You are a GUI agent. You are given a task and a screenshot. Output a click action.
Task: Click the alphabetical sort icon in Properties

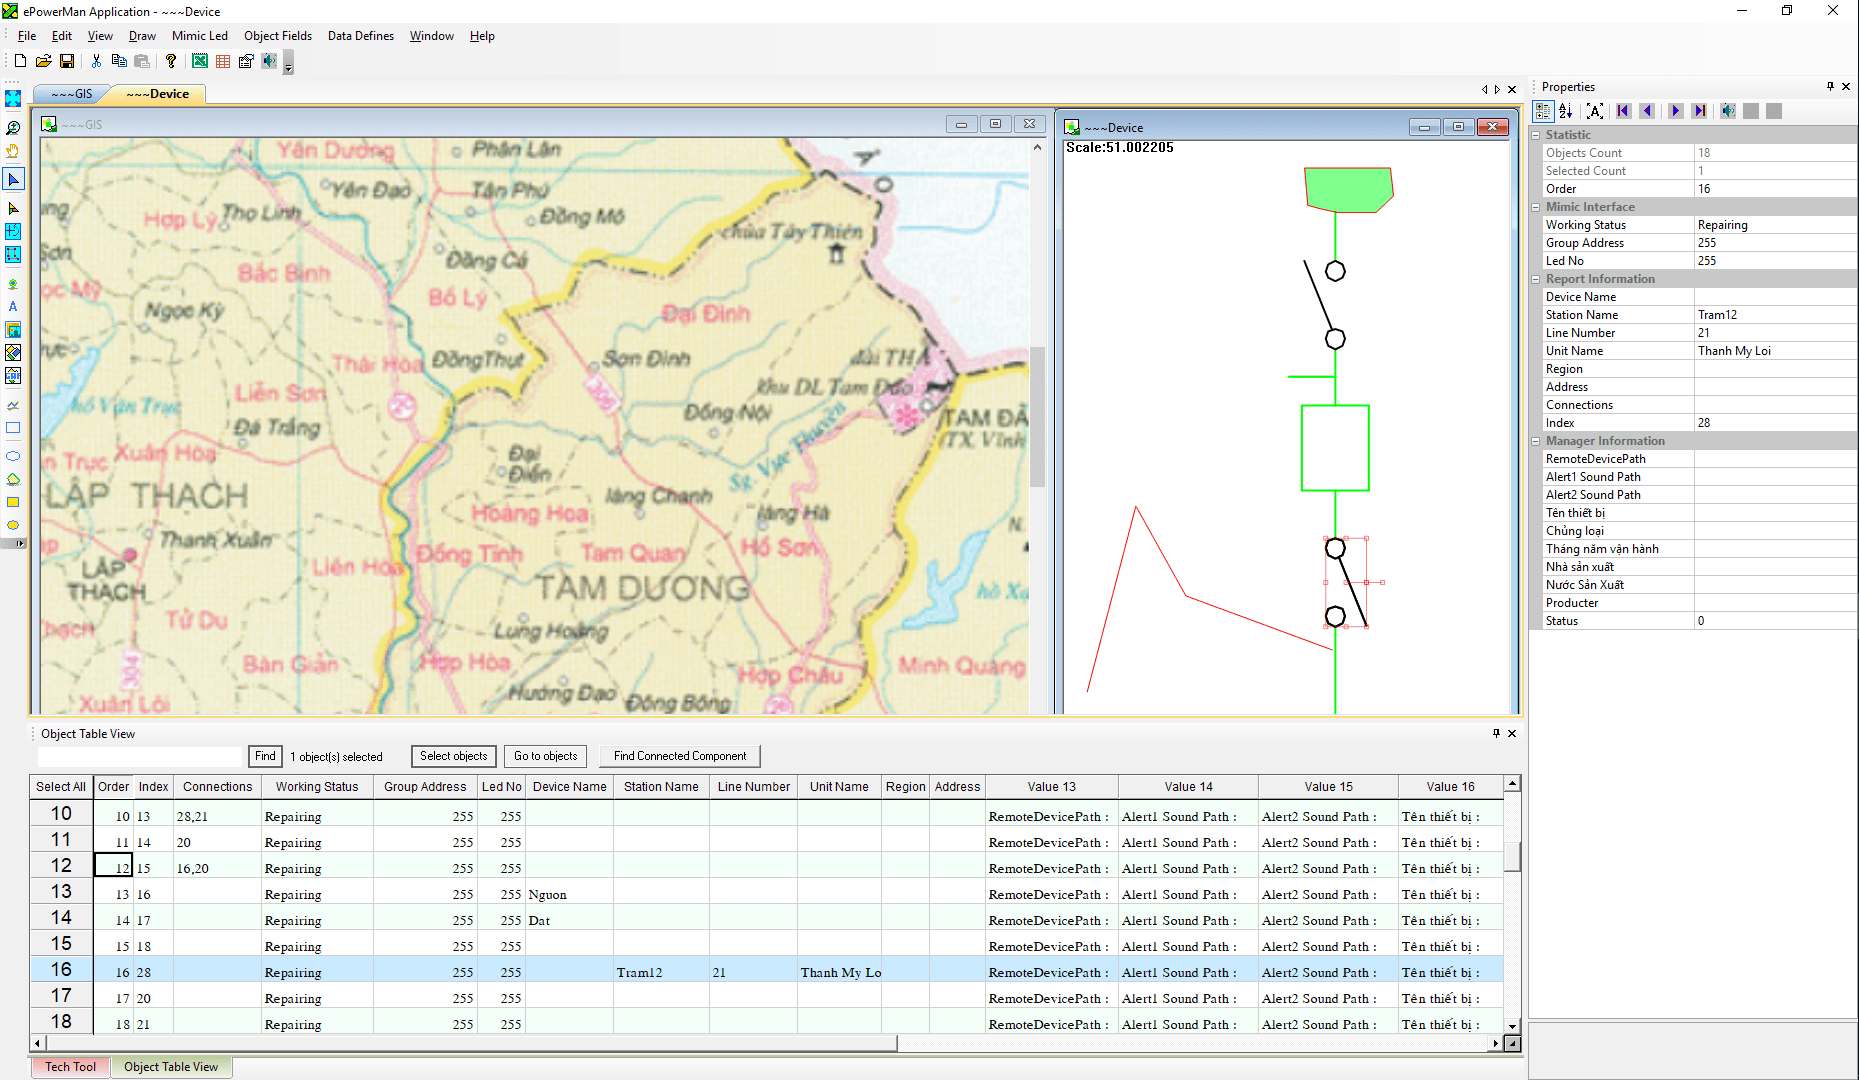click(x=1566, y=111)
